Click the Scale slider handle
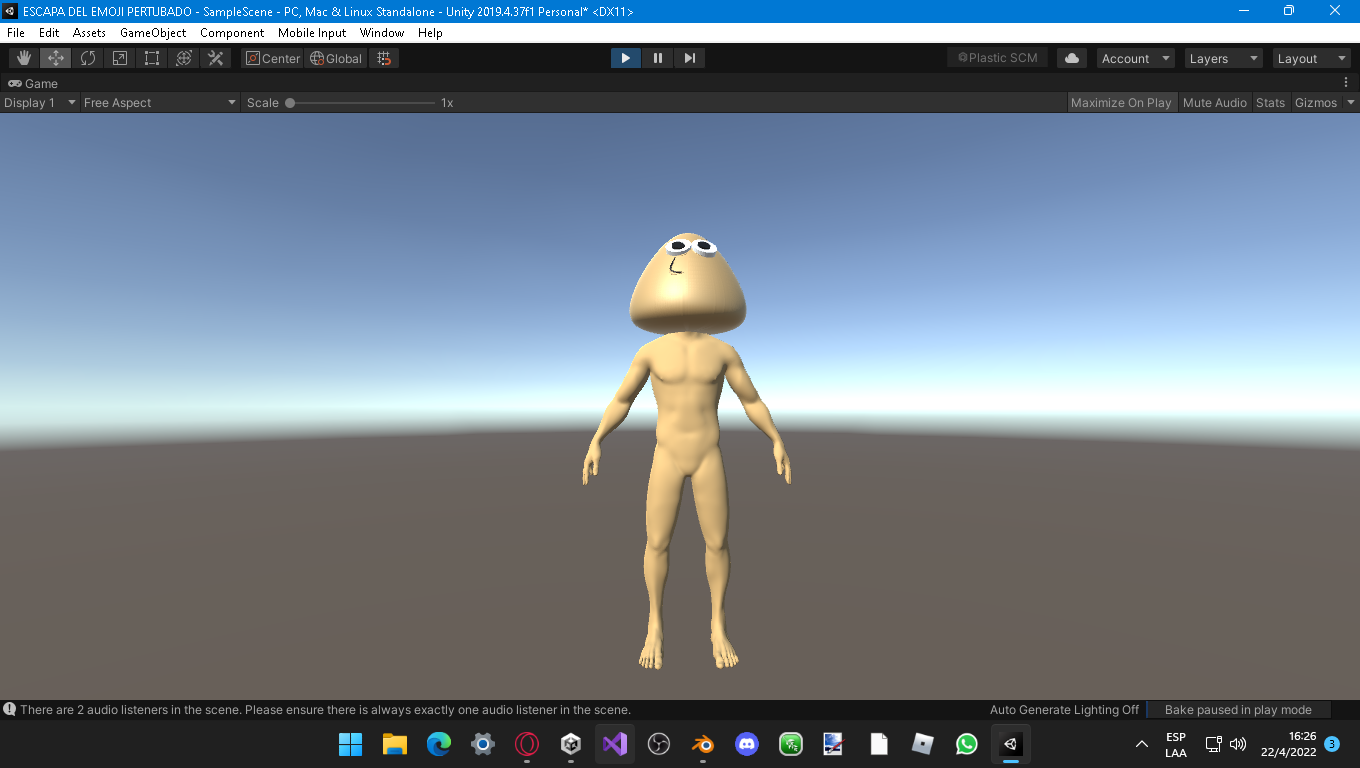The image size is (1360, 768). point(290,102)
